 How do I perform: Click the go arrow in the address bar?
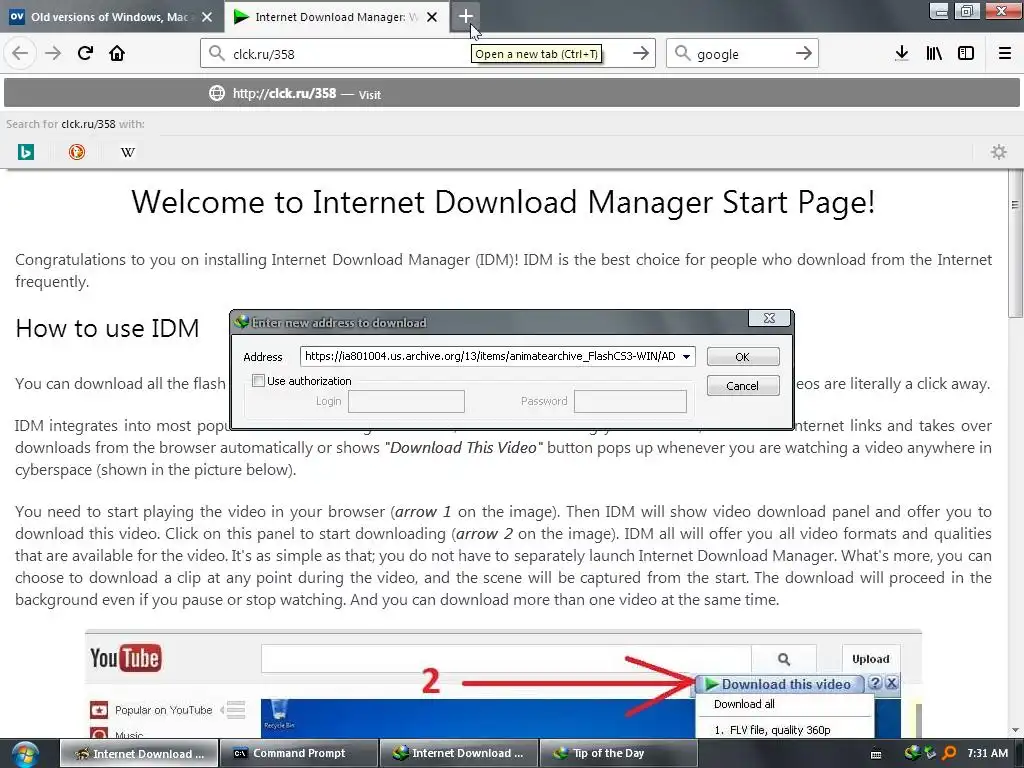[641, 53]
